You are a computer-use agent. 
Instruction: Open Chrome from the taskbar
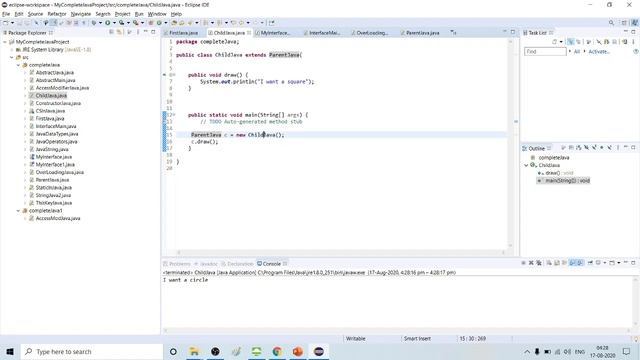(277, 351)
